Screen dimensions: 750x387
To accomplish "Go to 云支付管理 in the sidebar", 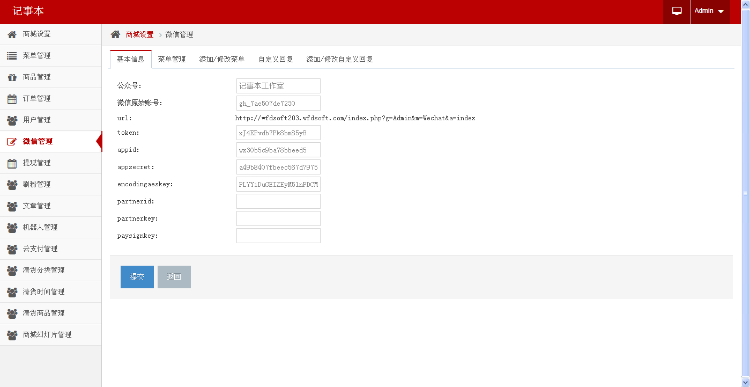I will tap(50, 249).
